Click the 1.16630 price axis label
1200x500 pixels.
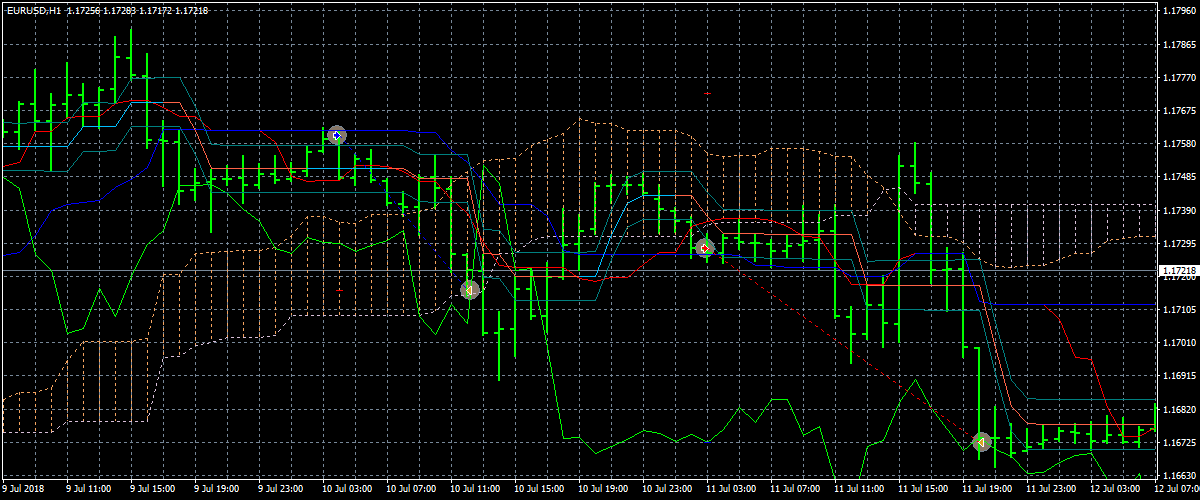pyautogui.click(x=1180, y=475)
